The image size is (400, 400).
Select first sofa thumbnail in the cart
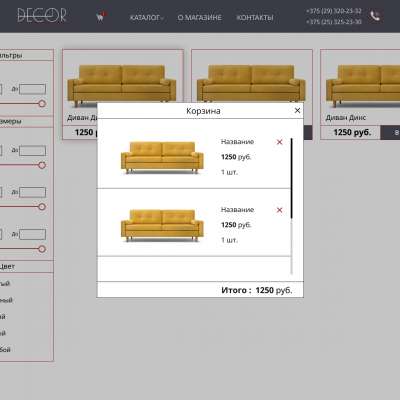pos(162,157)
